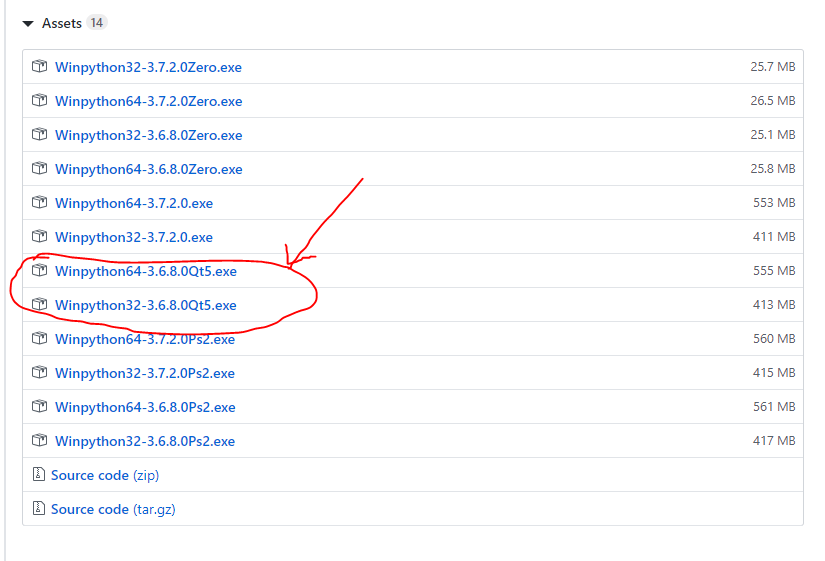Click the 415 MB file size
825x561 pixels.
[x=774, y=373]
